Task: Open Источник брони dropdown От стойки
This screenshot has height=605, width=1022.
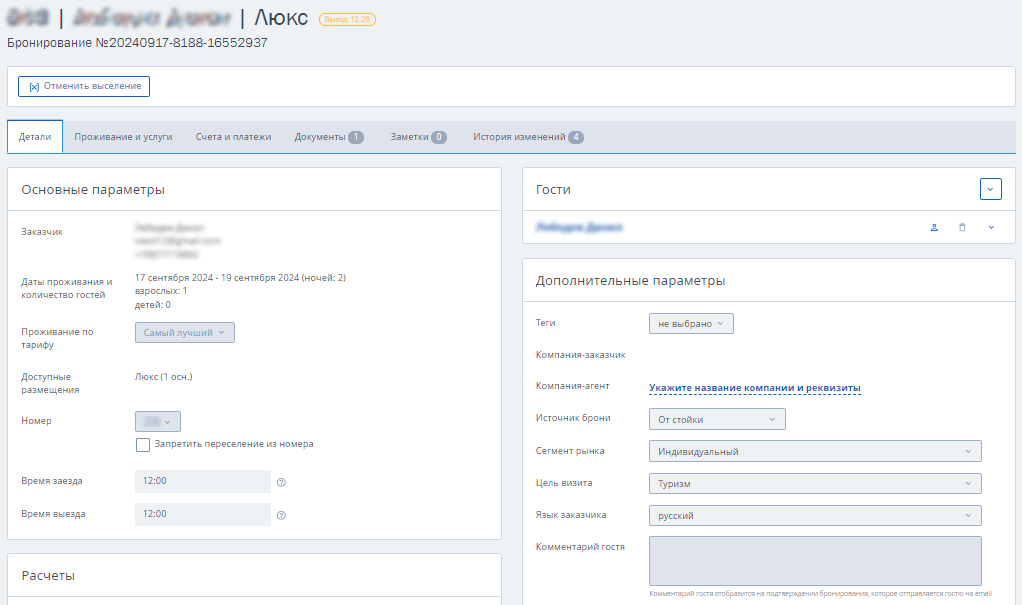Action: pos(717,419)
